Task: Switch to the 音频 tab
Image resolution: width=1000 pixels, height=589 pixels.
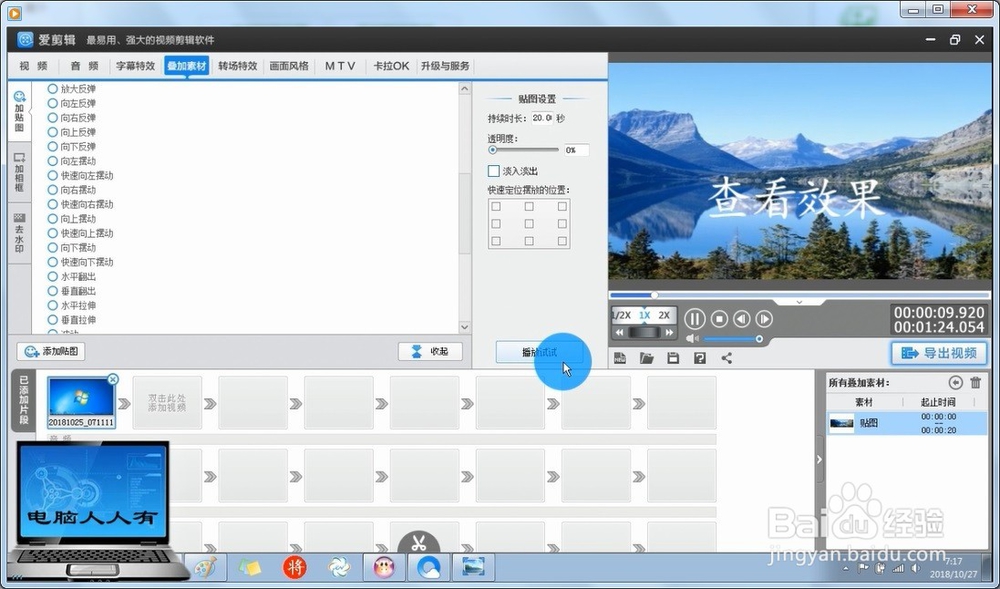Action: [84, 66]
